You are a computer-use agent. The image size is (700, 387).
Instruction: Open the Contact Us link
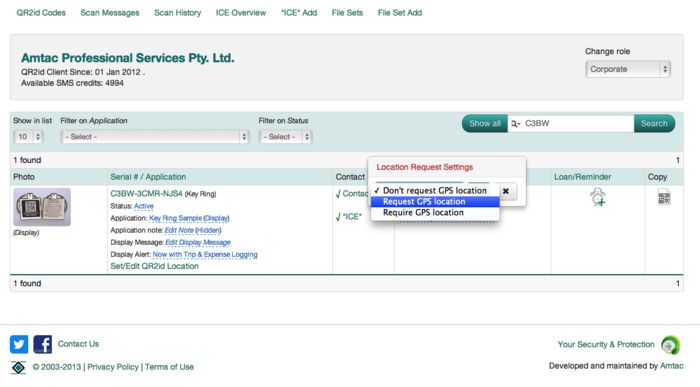click(78, 344)
